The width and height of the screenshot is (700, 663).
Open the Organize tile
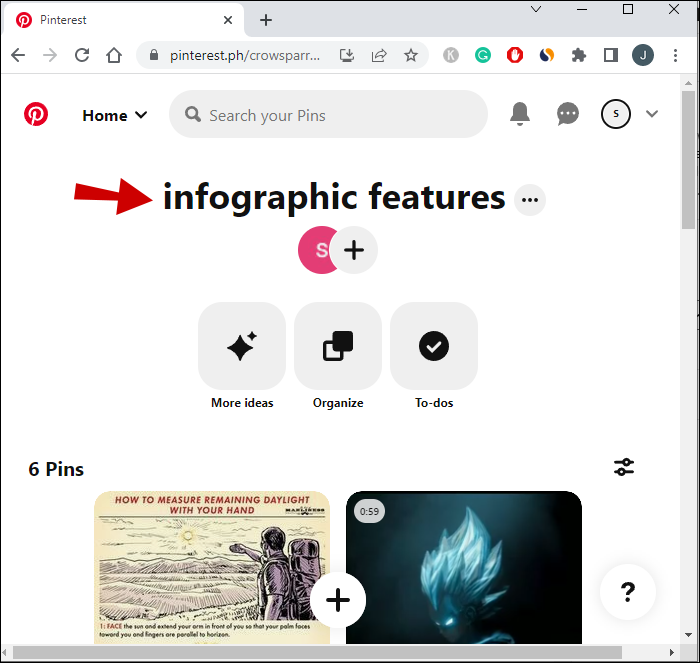(338, 346)
